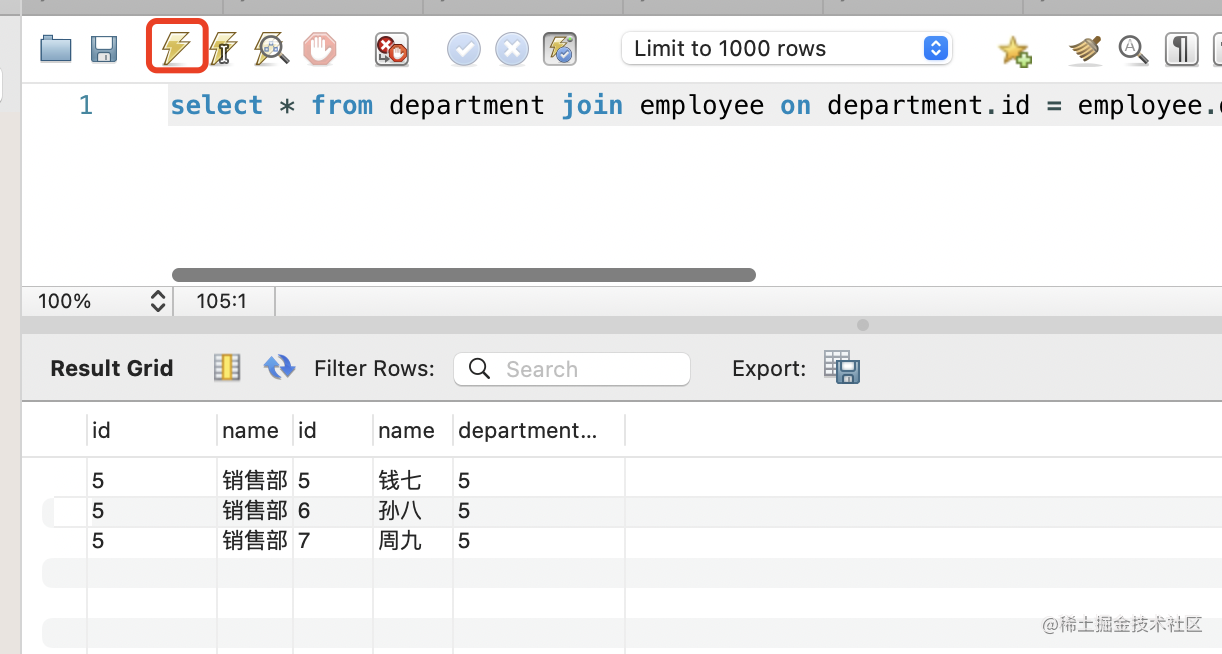Image resolution: width=1222 pixels, height=654 pixels.
Task: Open a SQL script file
Action: point(56,48)
